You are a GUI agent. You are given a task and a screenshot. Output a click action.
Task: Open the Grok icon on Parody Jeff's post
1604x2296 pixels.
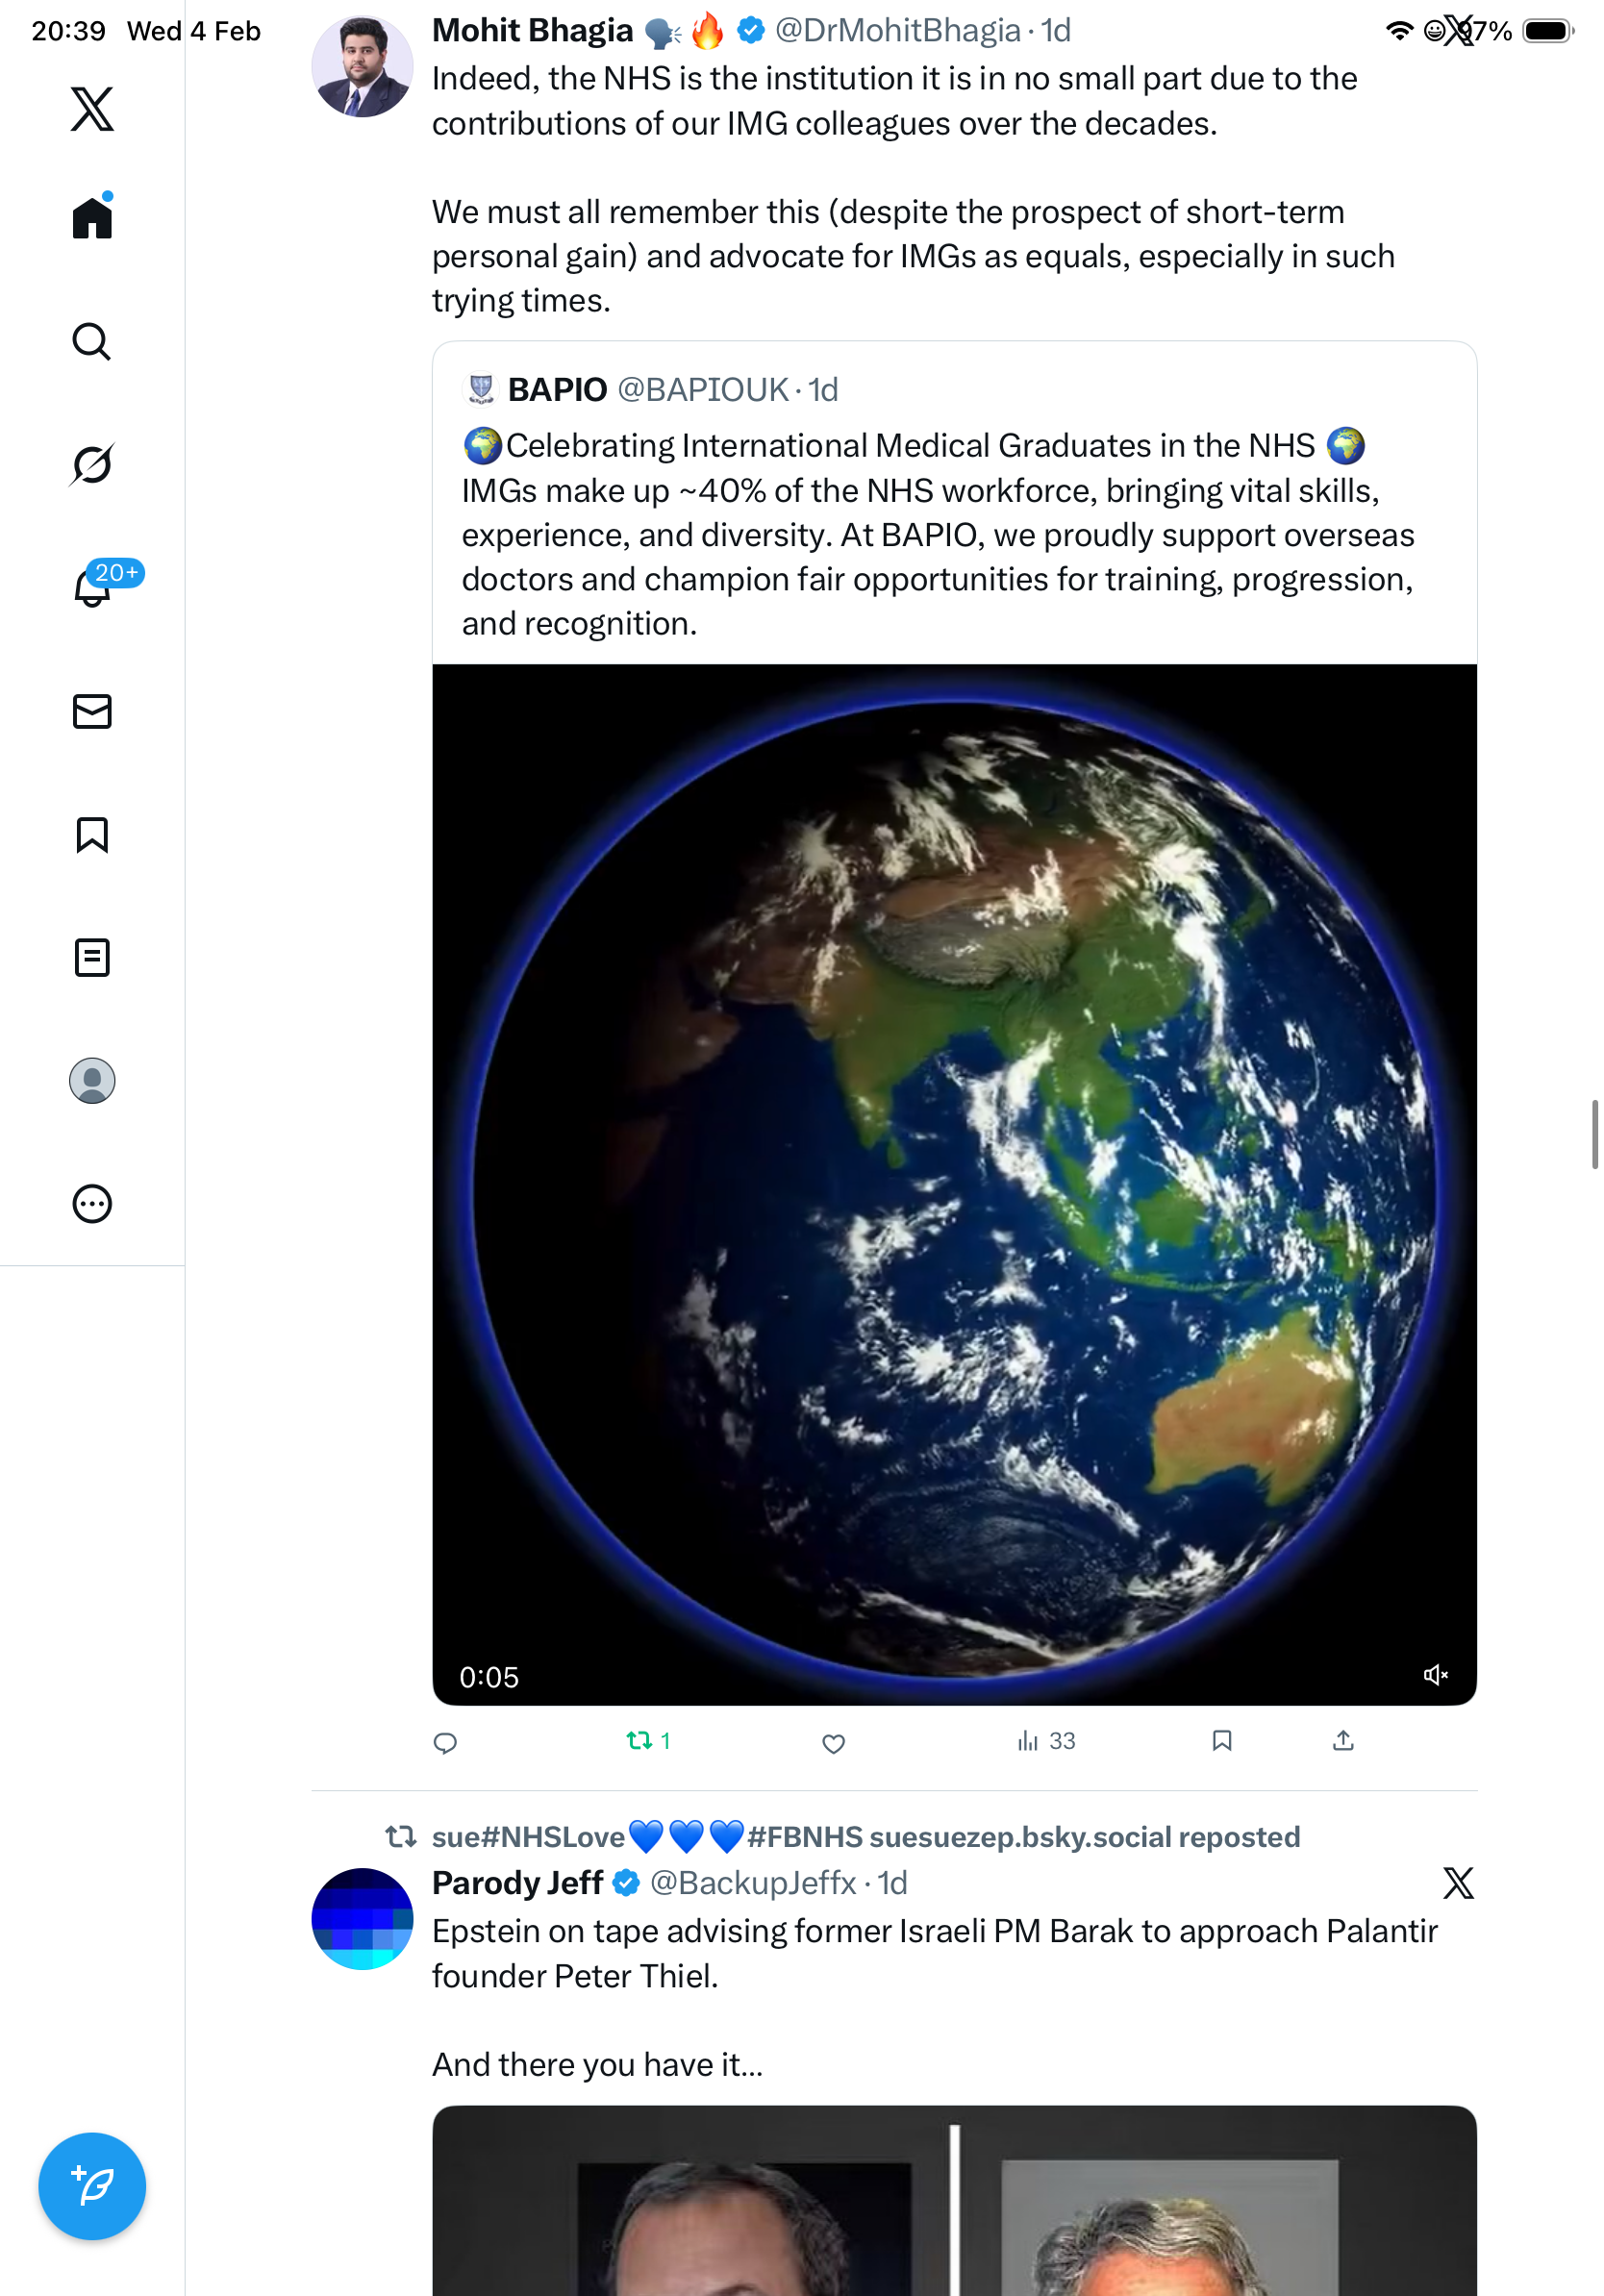(x=1458, y=1883)
